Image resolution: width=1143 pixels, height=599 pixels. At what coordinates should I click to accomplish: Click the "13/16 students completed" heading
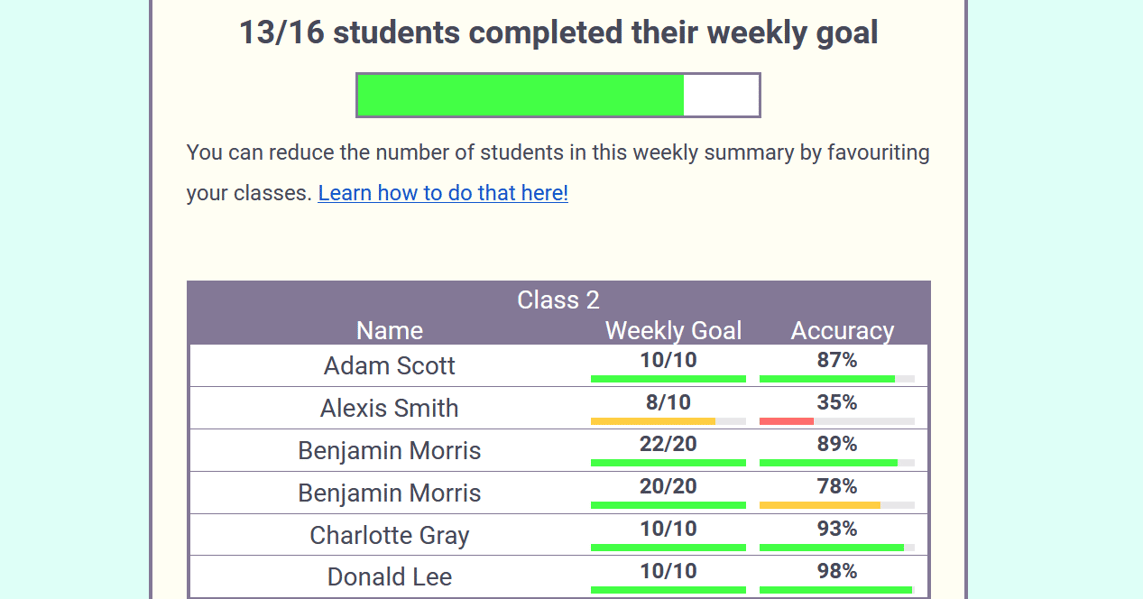pos(558,33)
